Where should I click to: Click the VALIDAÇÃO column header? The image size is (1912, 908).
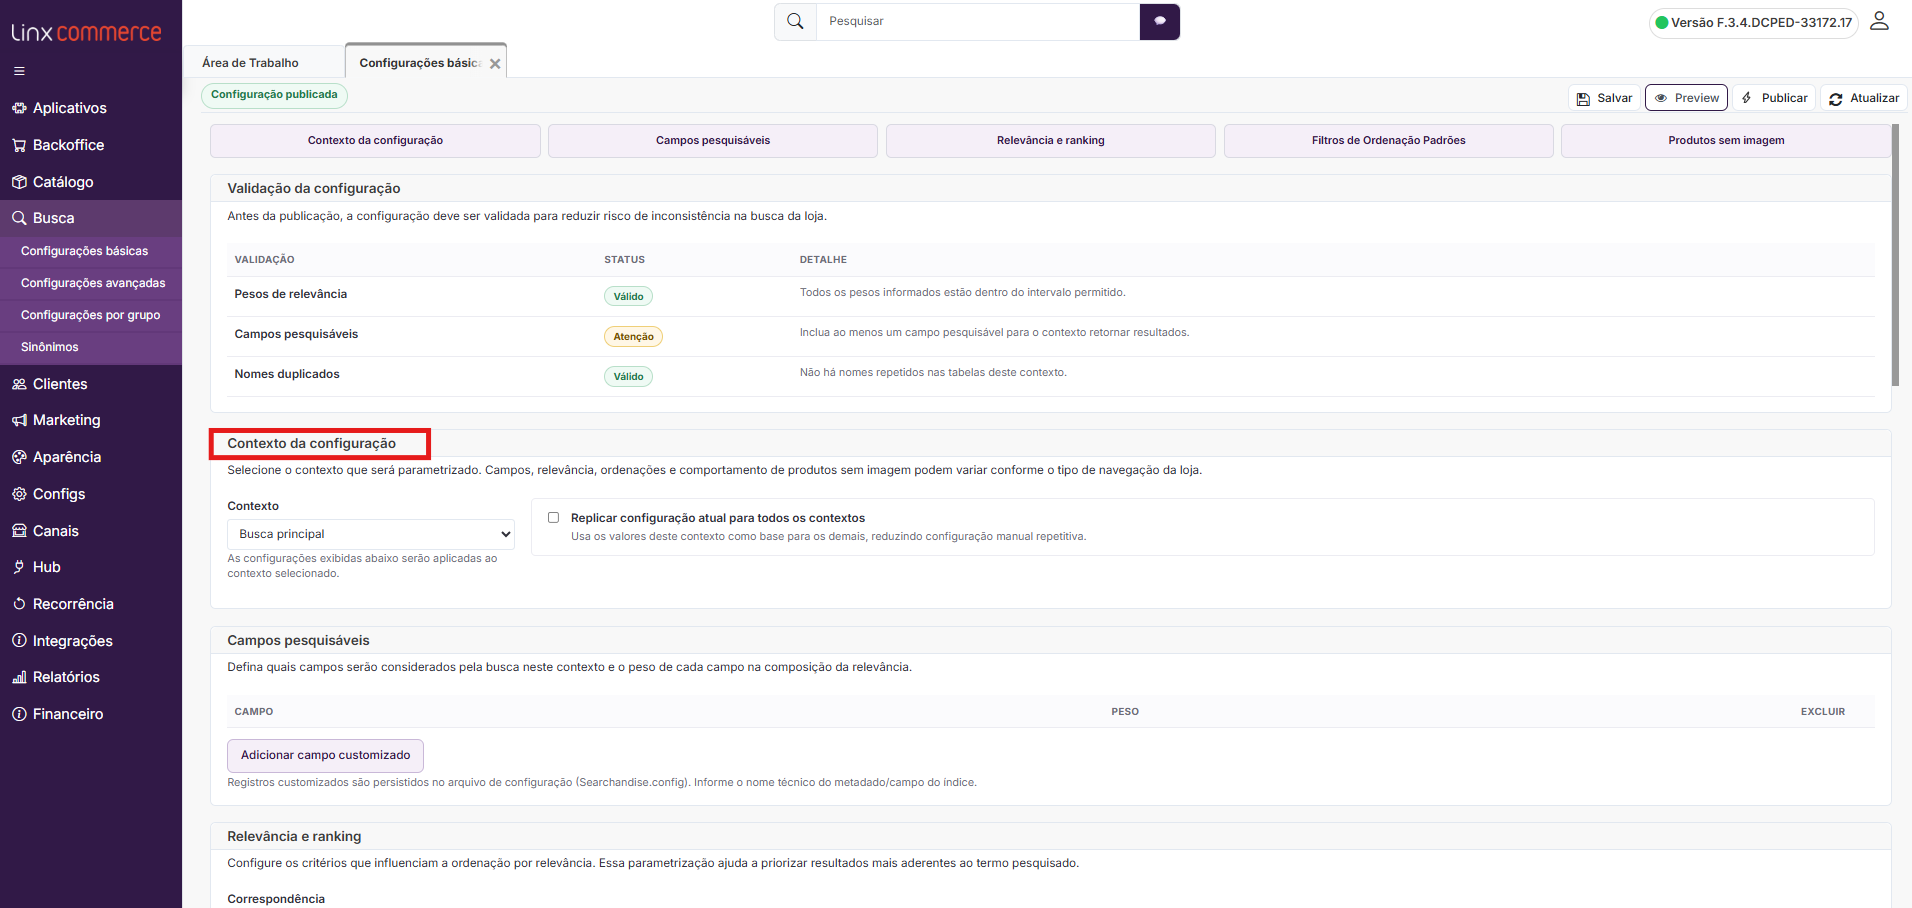pos(264,260)
